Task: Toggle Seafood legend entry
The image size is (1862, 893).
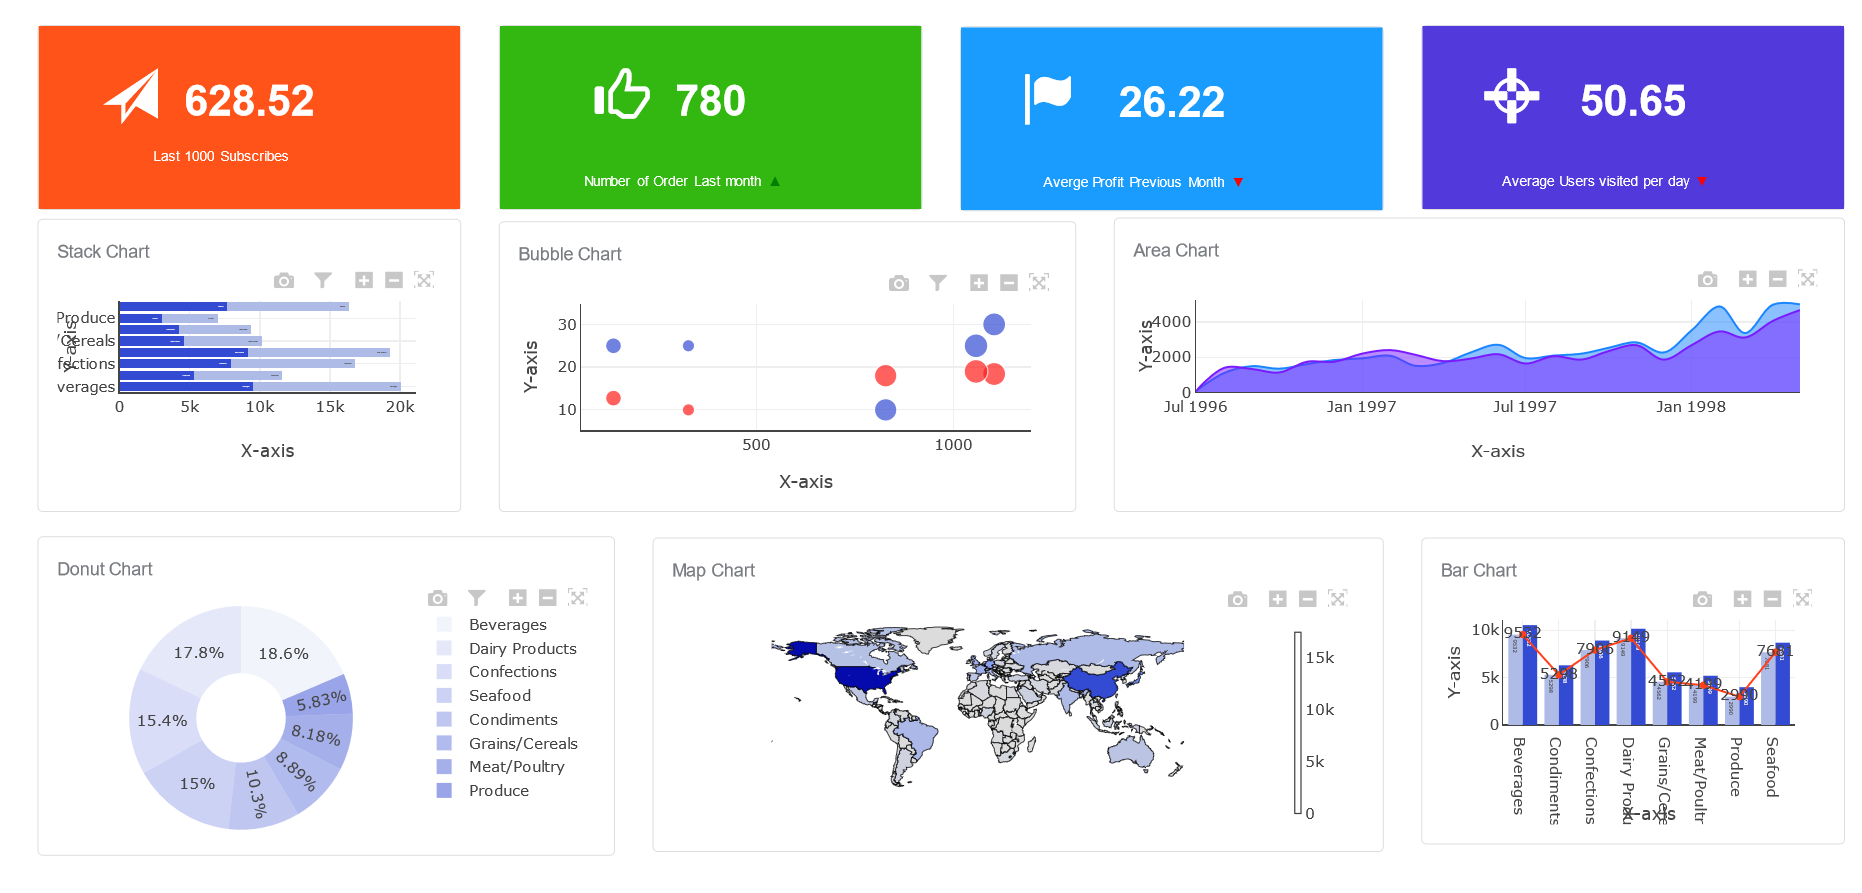Action: tap(484, 696)
